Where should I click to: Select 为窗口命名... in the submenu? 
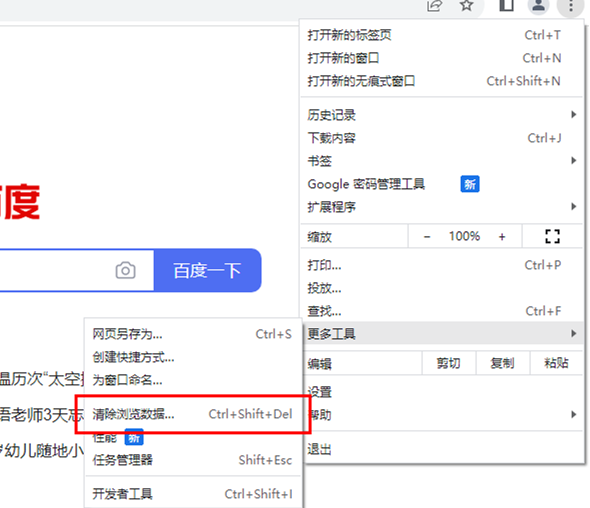click(x=193, y=380)
